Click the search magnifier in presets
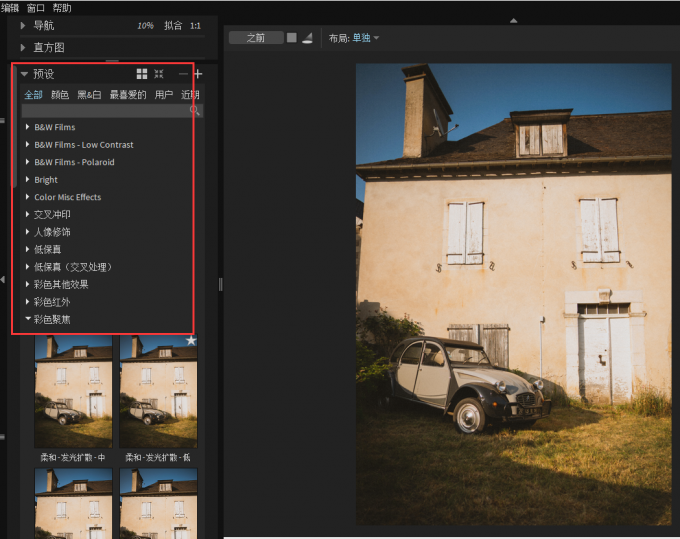This screenshot has height=539, width=680. (x=195, y=111)
